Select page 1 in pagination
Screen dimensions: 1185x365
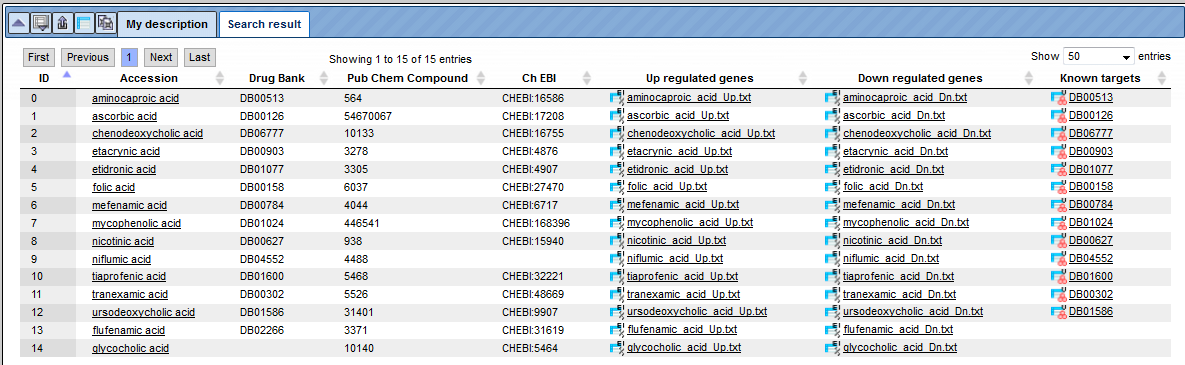129,57
